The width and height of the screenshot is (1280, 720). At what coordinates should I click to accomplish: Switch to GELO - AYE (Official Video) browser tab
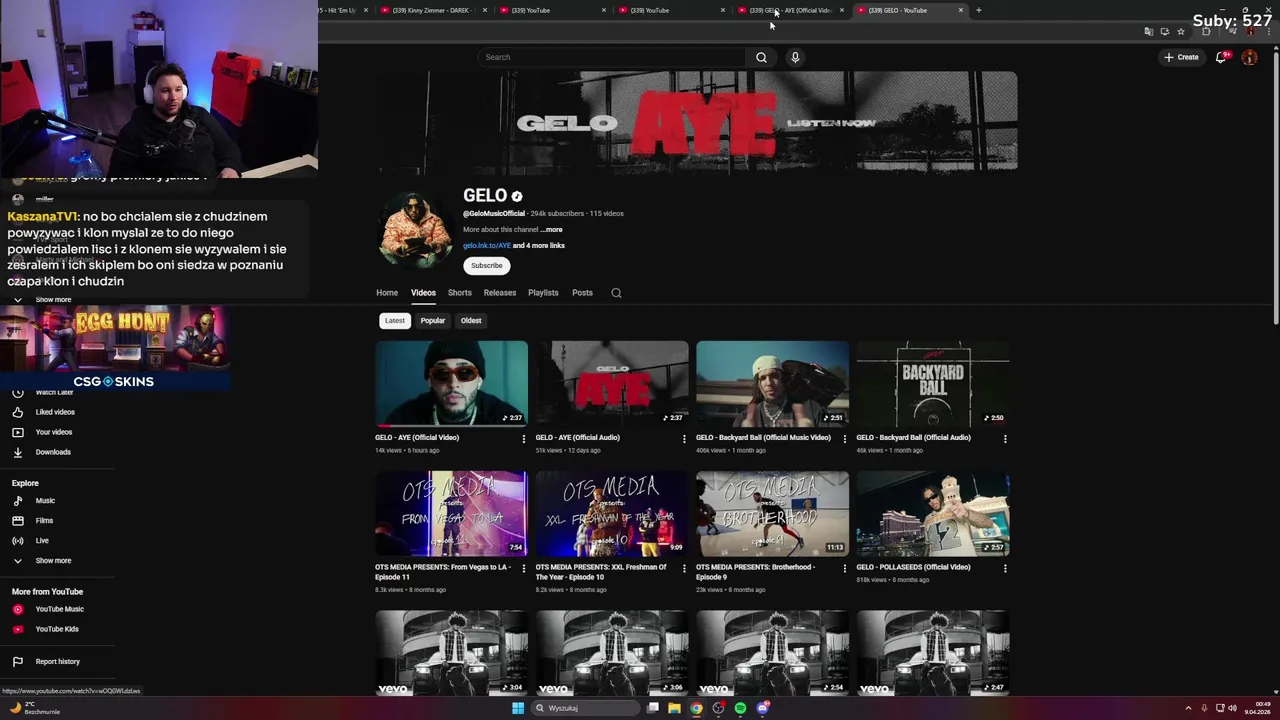tap(790, 10)
